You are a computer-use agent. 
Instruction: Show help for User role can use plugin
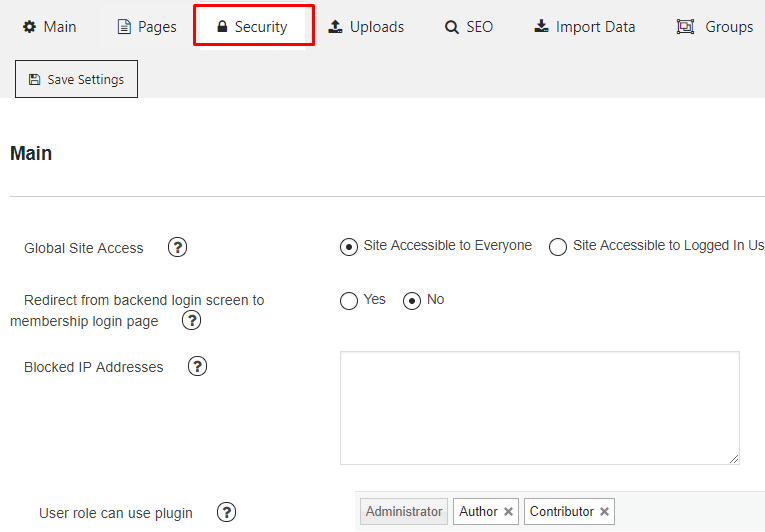coord(226,512)
